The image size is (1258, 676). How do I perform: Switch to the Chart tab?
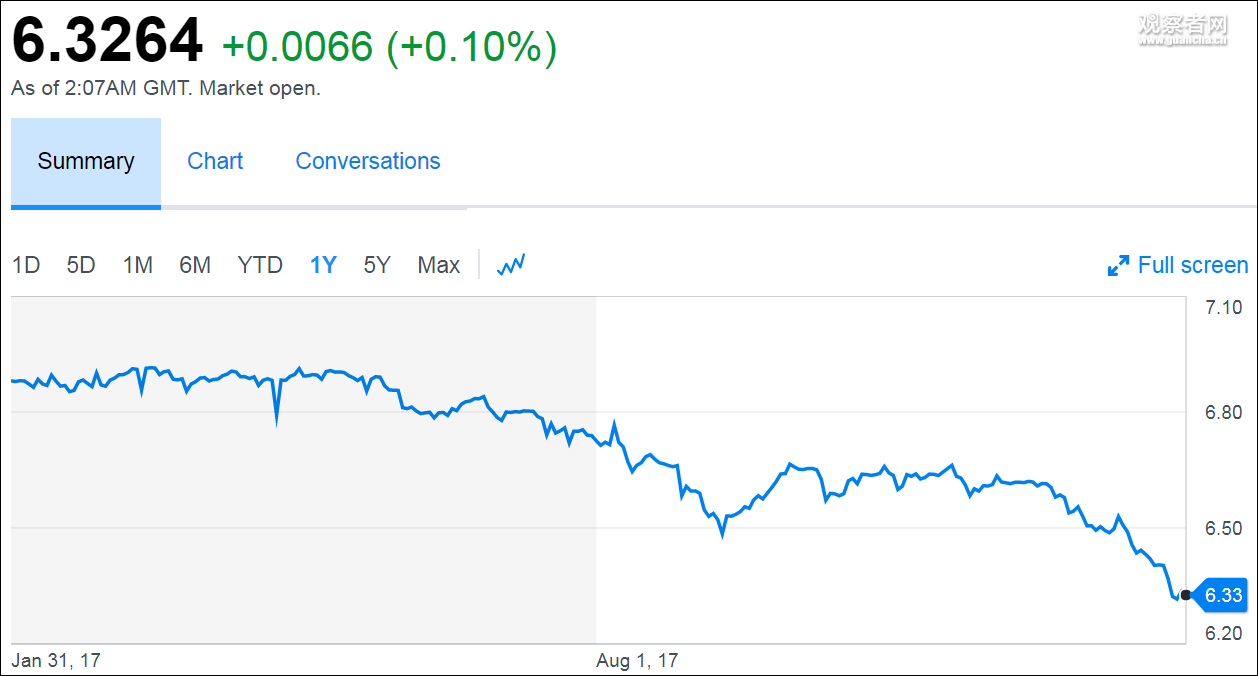[x=215, y=162]
